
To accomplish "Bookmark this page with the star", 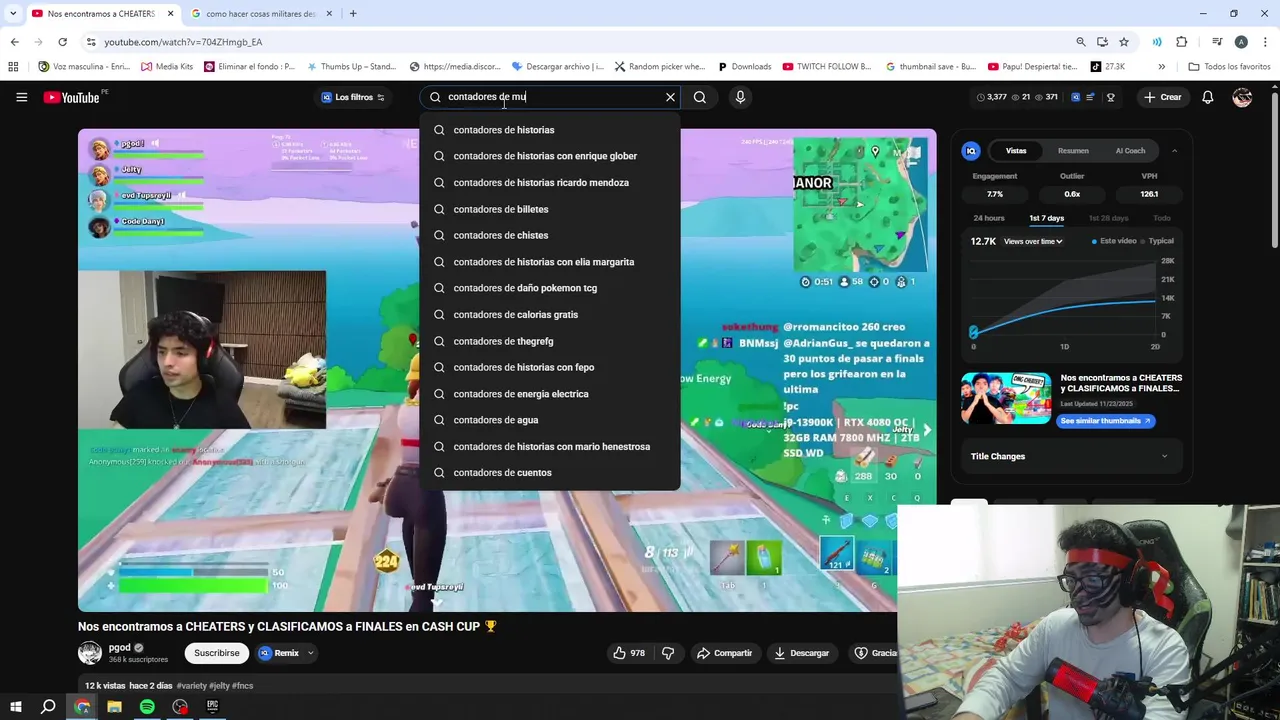I will coord(1124,42).
